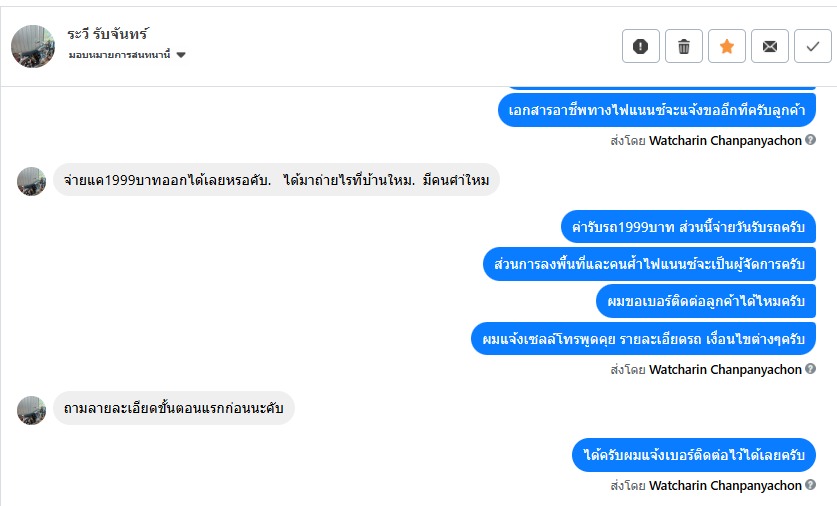Image resolution: width=837 pixels, height=506 pixels.
Task: Click the ได้ครับผมแจ้งเบอร์ติดต่อไว้ได้เลยครับ message bubble
Action: [x=694, y=455]
